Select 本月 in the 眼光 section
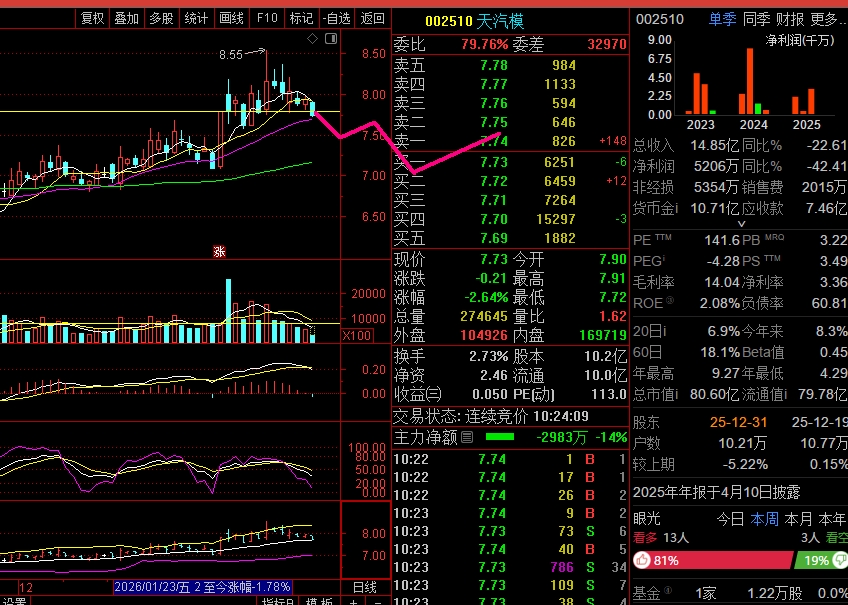This screenshot has height=605, width=848. (x=798, y=519)
